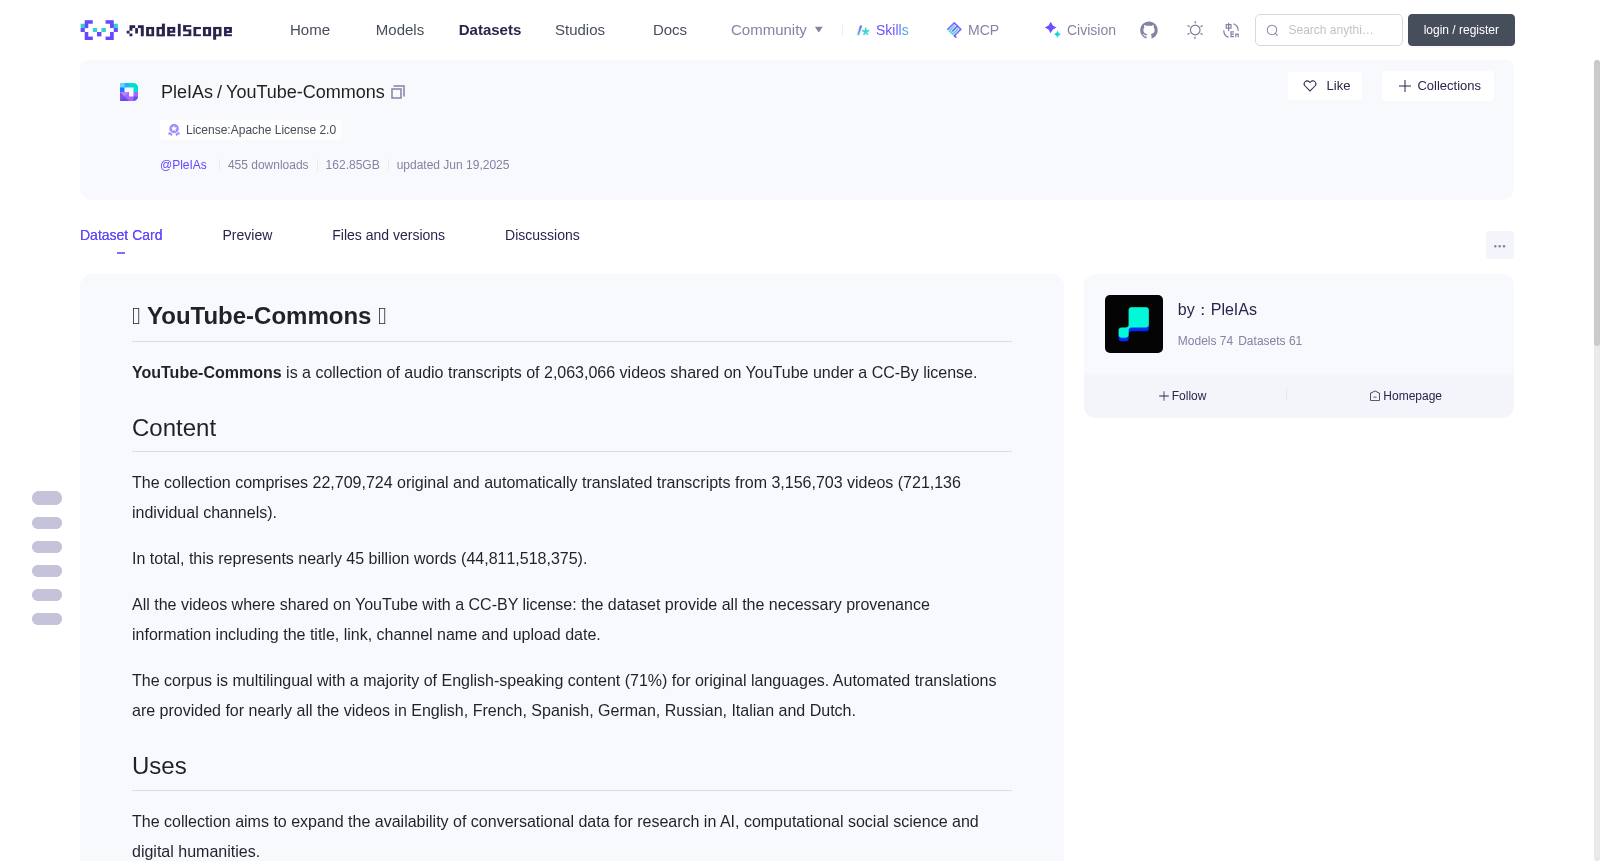Switch to the Preview tab

247,235
